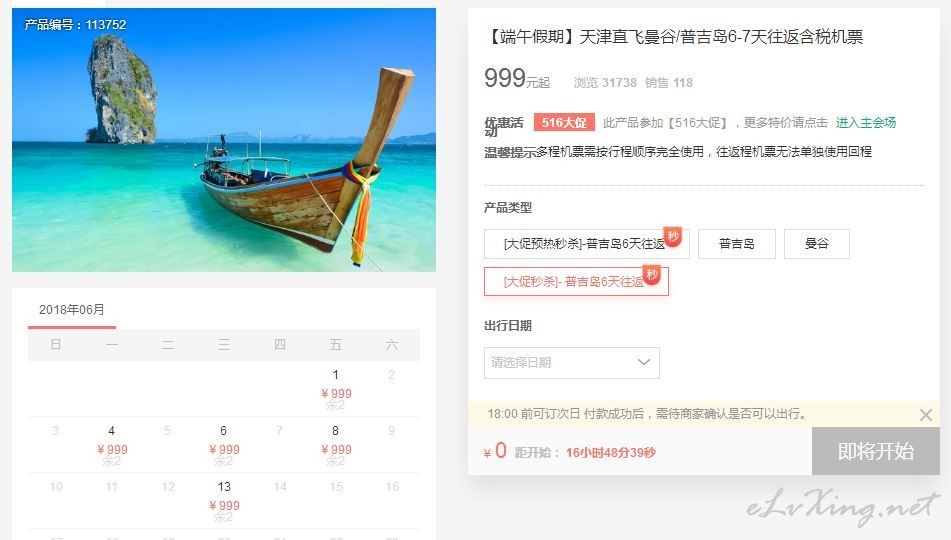Pick June 8 priced ¥999 in calendar
This screenshot has height=540, width=951.
click(x=335, y=444)
